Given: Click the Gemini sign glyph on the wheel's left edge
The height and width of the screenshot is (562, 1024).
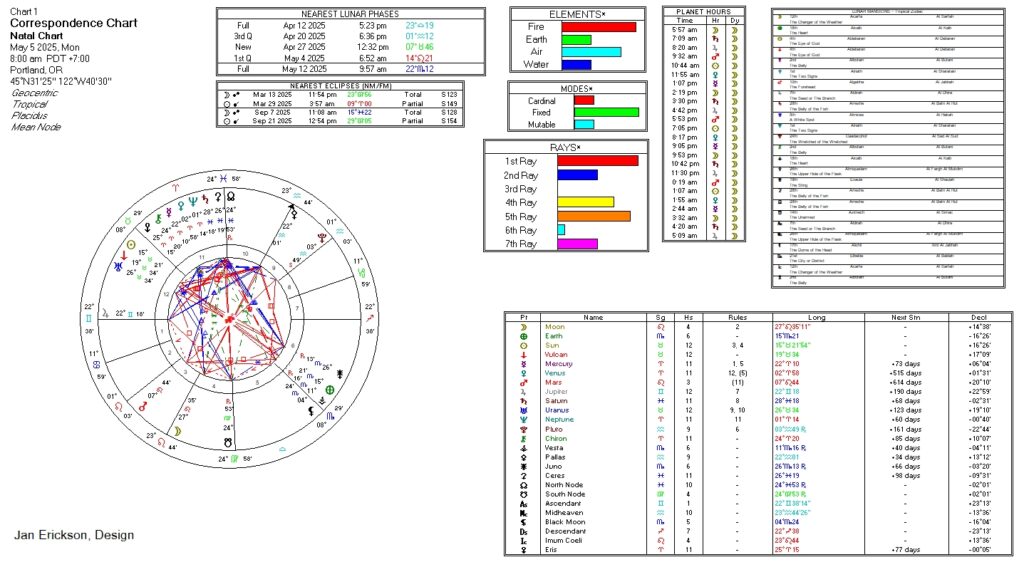Looking at the screenshot, I should click(89, 319).
